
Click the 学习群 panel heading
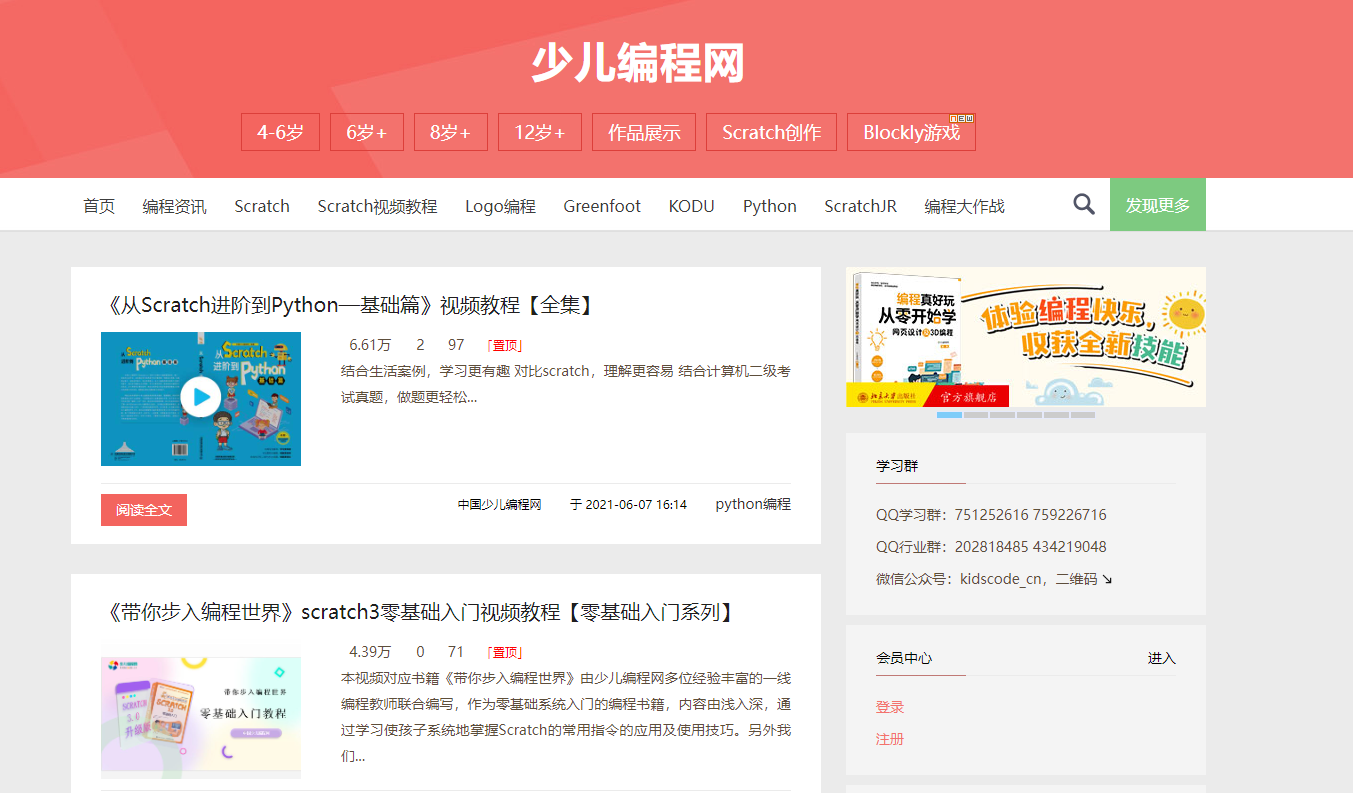(897, 466)
